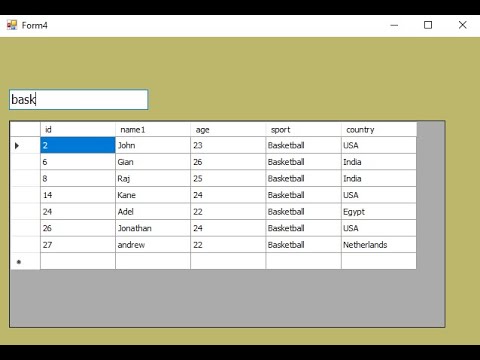Select the name cell 'Kane'
Screen dimensions: 480x360
coord(153,195)
